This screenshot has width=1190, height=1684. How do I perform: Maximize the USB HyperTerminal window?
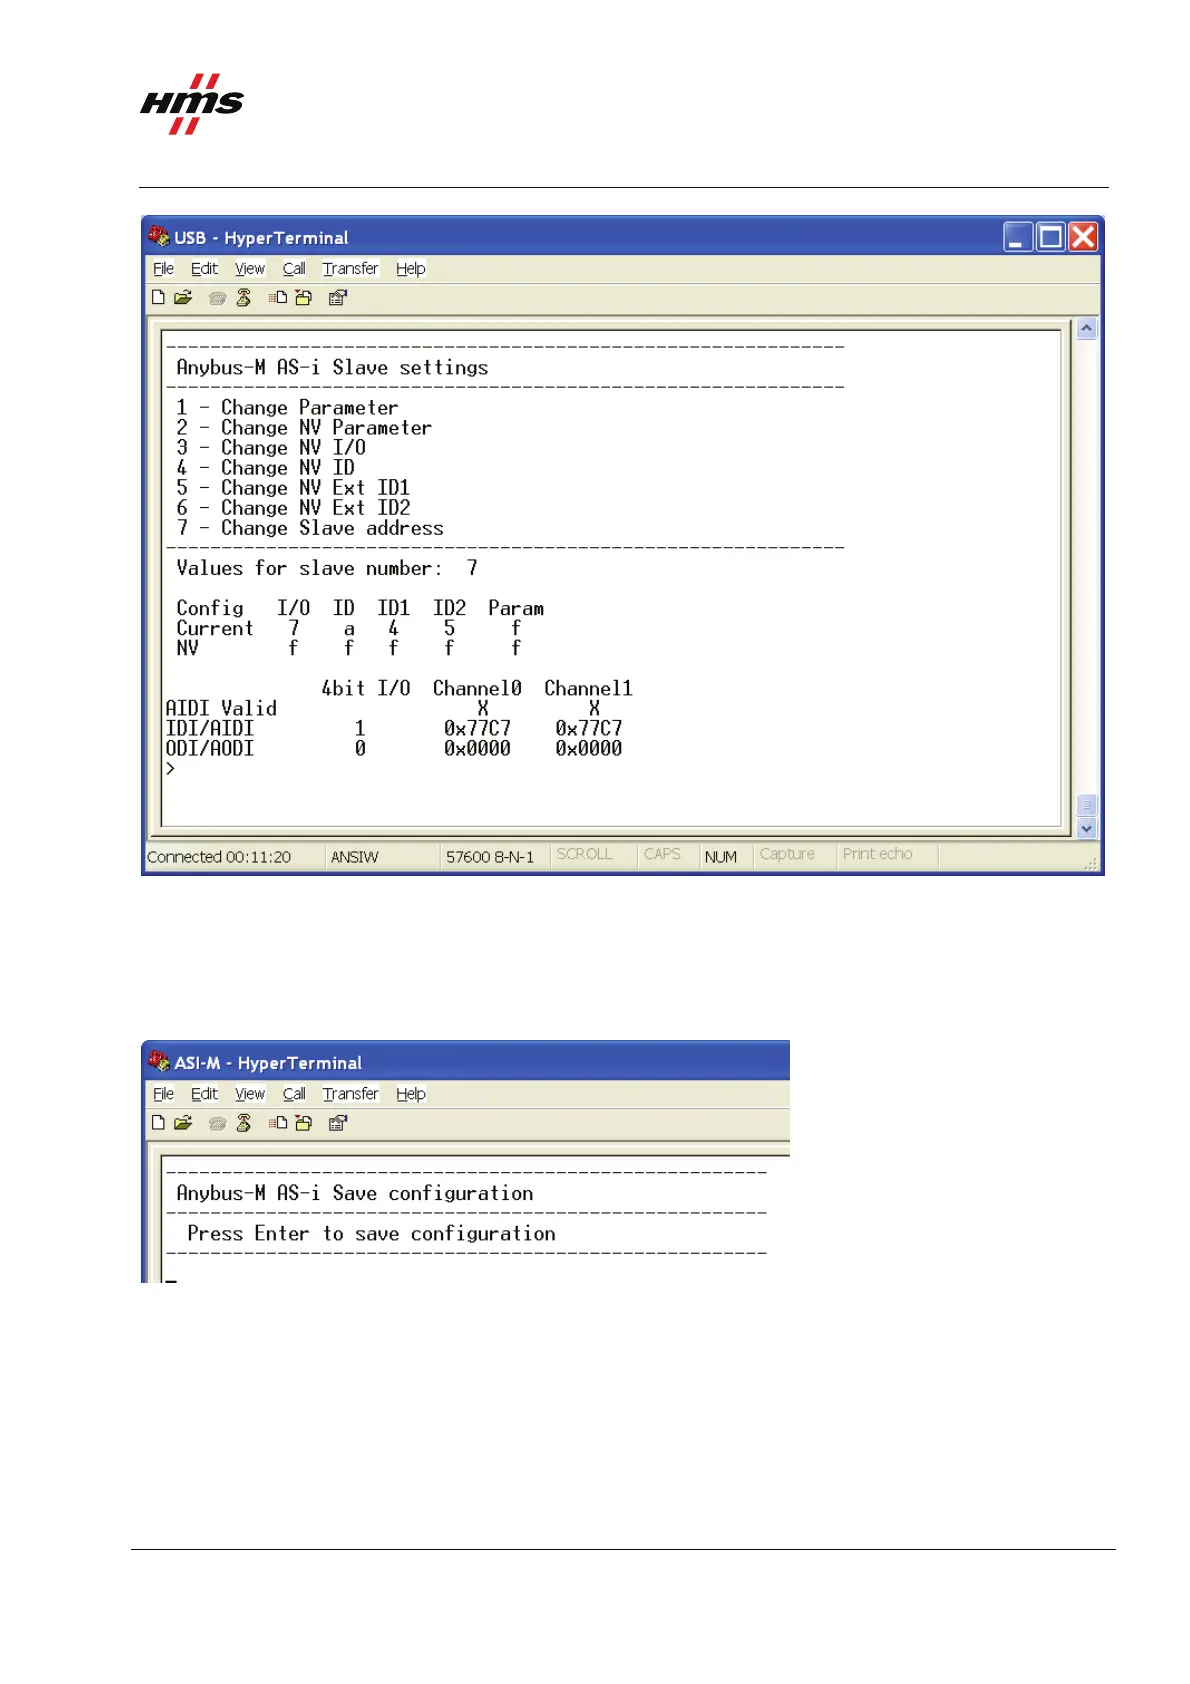click(1050, 237)
